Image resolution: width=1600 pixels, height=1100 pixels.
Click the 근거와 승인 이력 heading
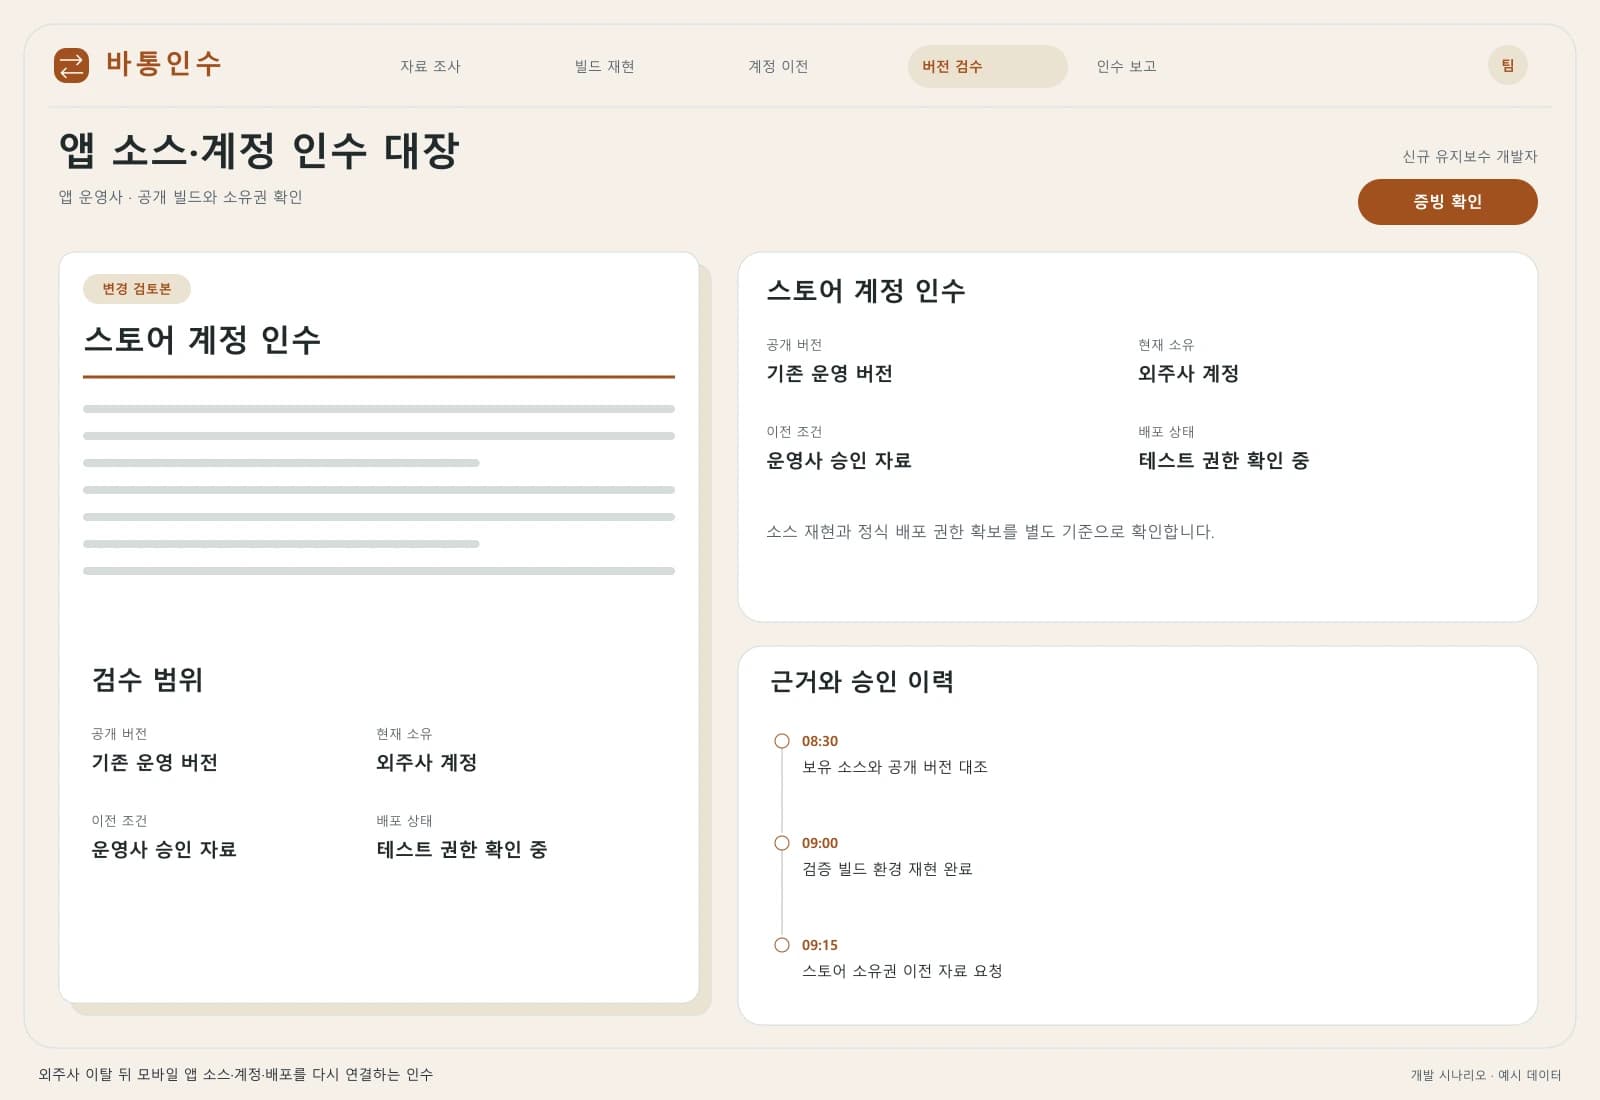point(862,682)
